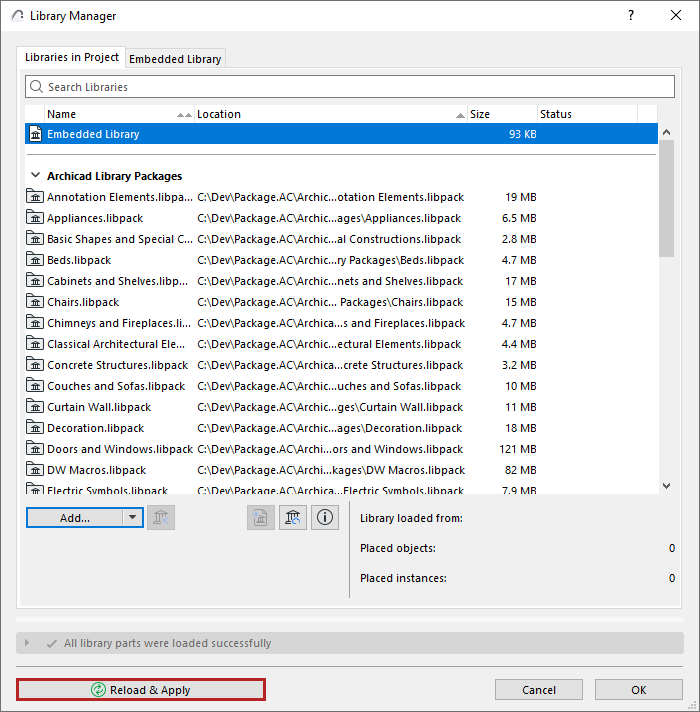Click the Cancel button
700x712 pixels.
tap(539, 690)
